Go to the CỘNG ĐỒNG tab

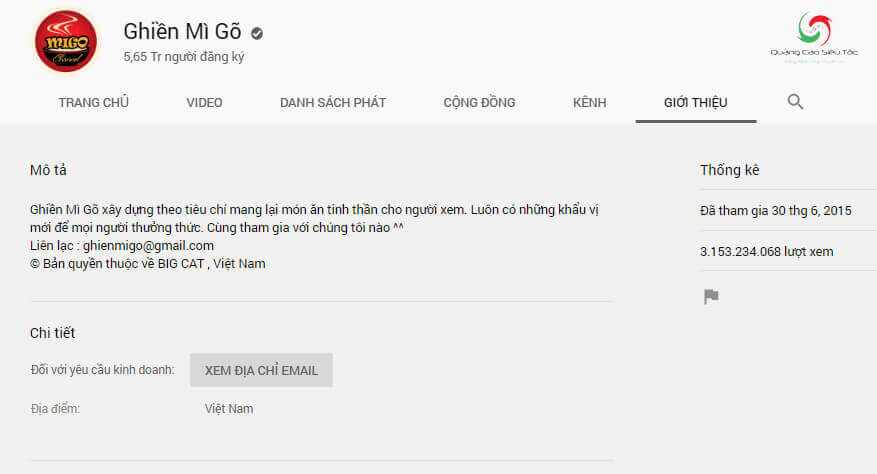click(x=479, y=103)
